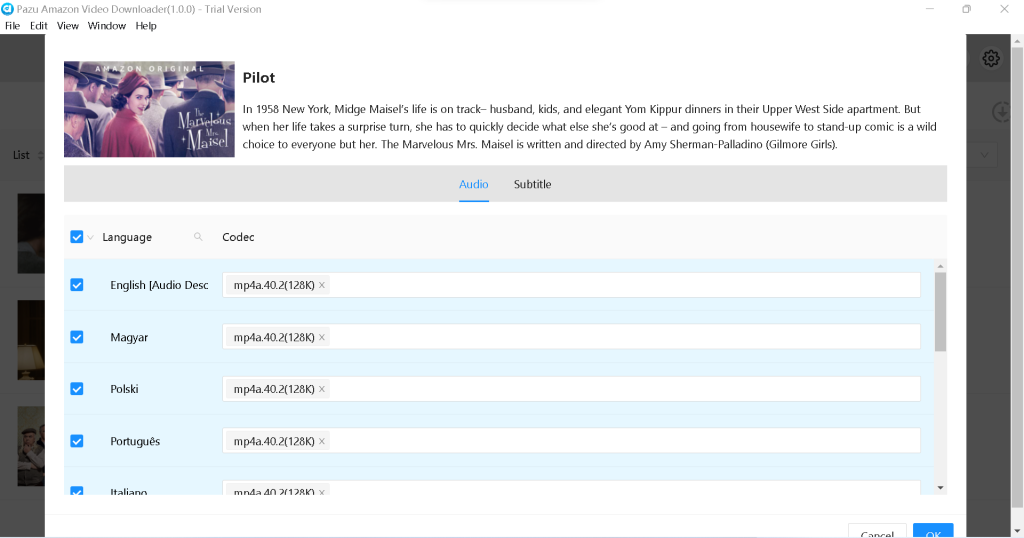Open the codec selector for Magyar
The height and width of the screenshot is (538, 1024).
pos(571,338)
